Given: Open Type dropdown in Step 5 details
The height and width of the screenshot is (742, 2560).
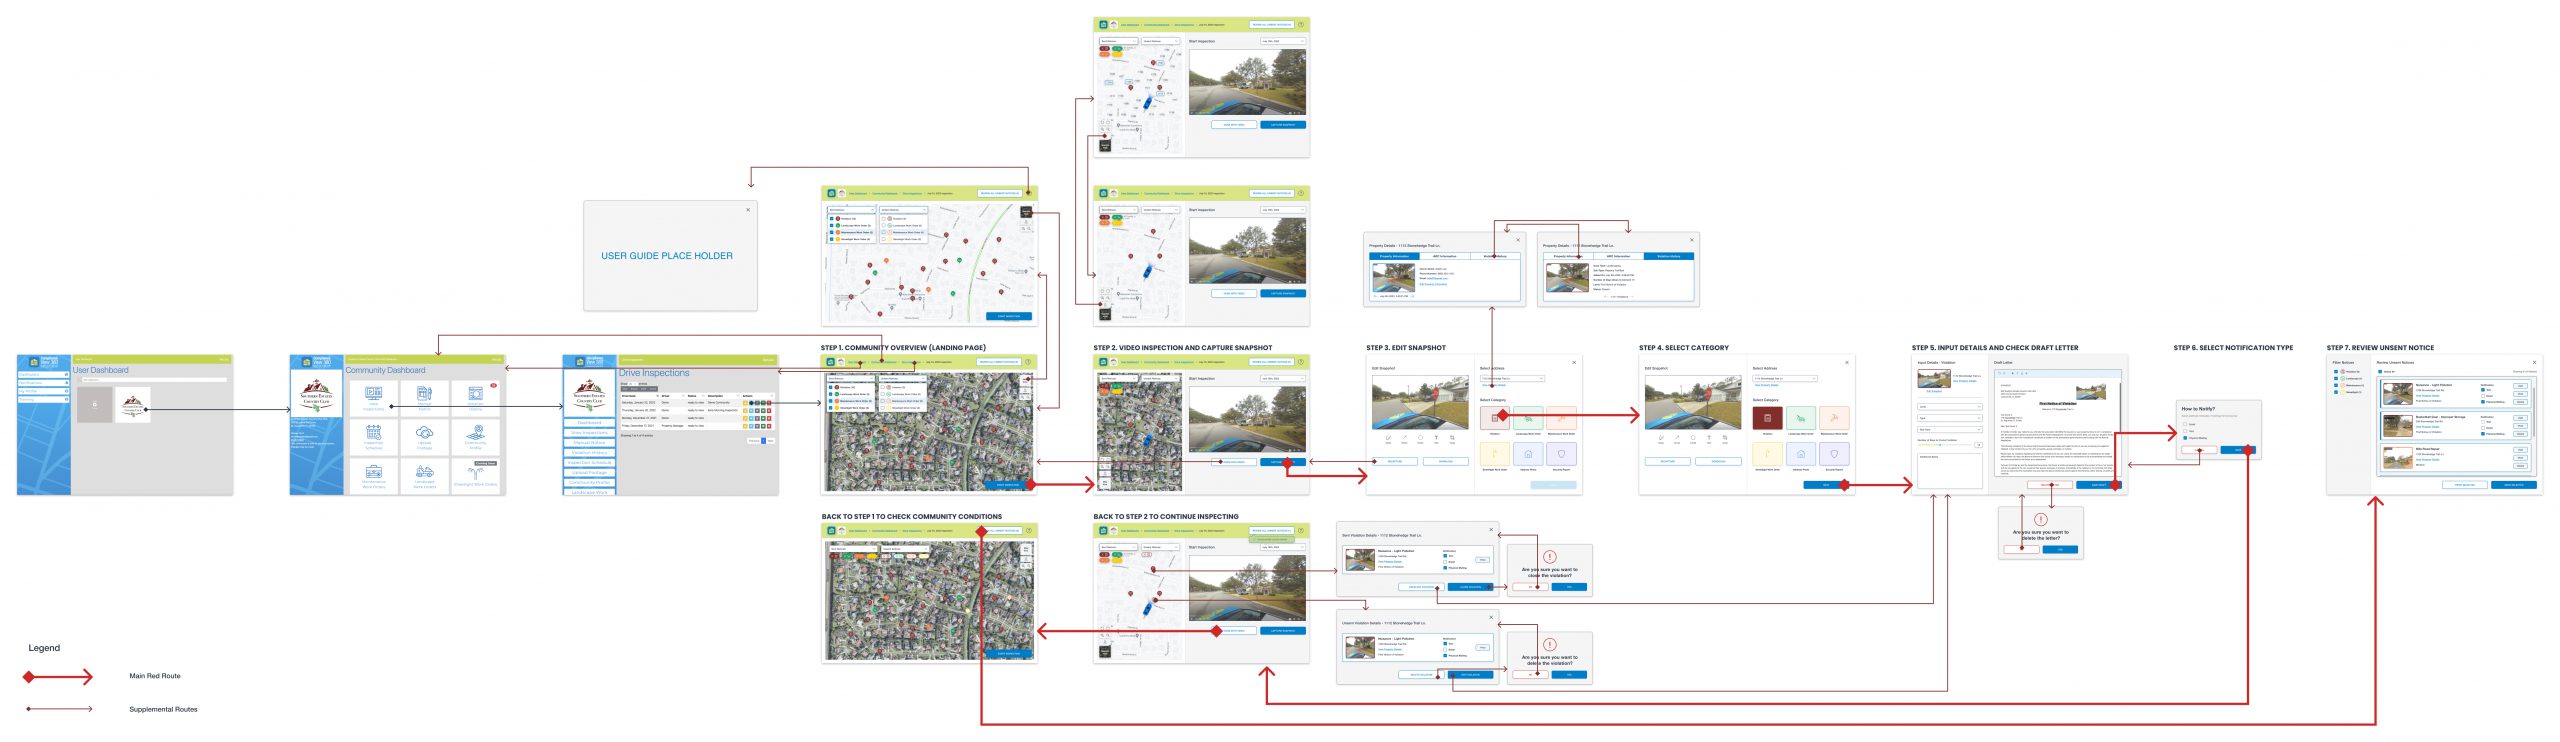Looking at the screenshot, I should coord(1950,418).
